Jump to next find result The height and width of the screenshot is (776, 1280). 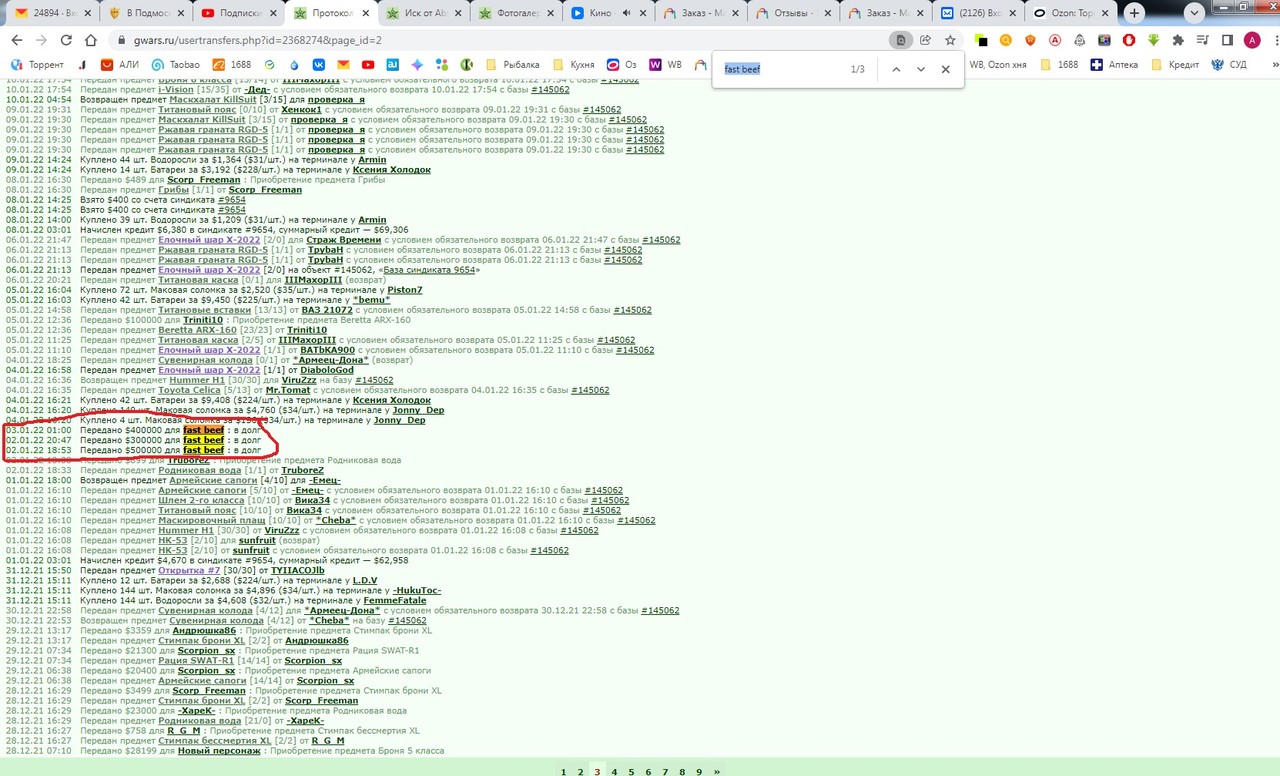tap(921, 69)
